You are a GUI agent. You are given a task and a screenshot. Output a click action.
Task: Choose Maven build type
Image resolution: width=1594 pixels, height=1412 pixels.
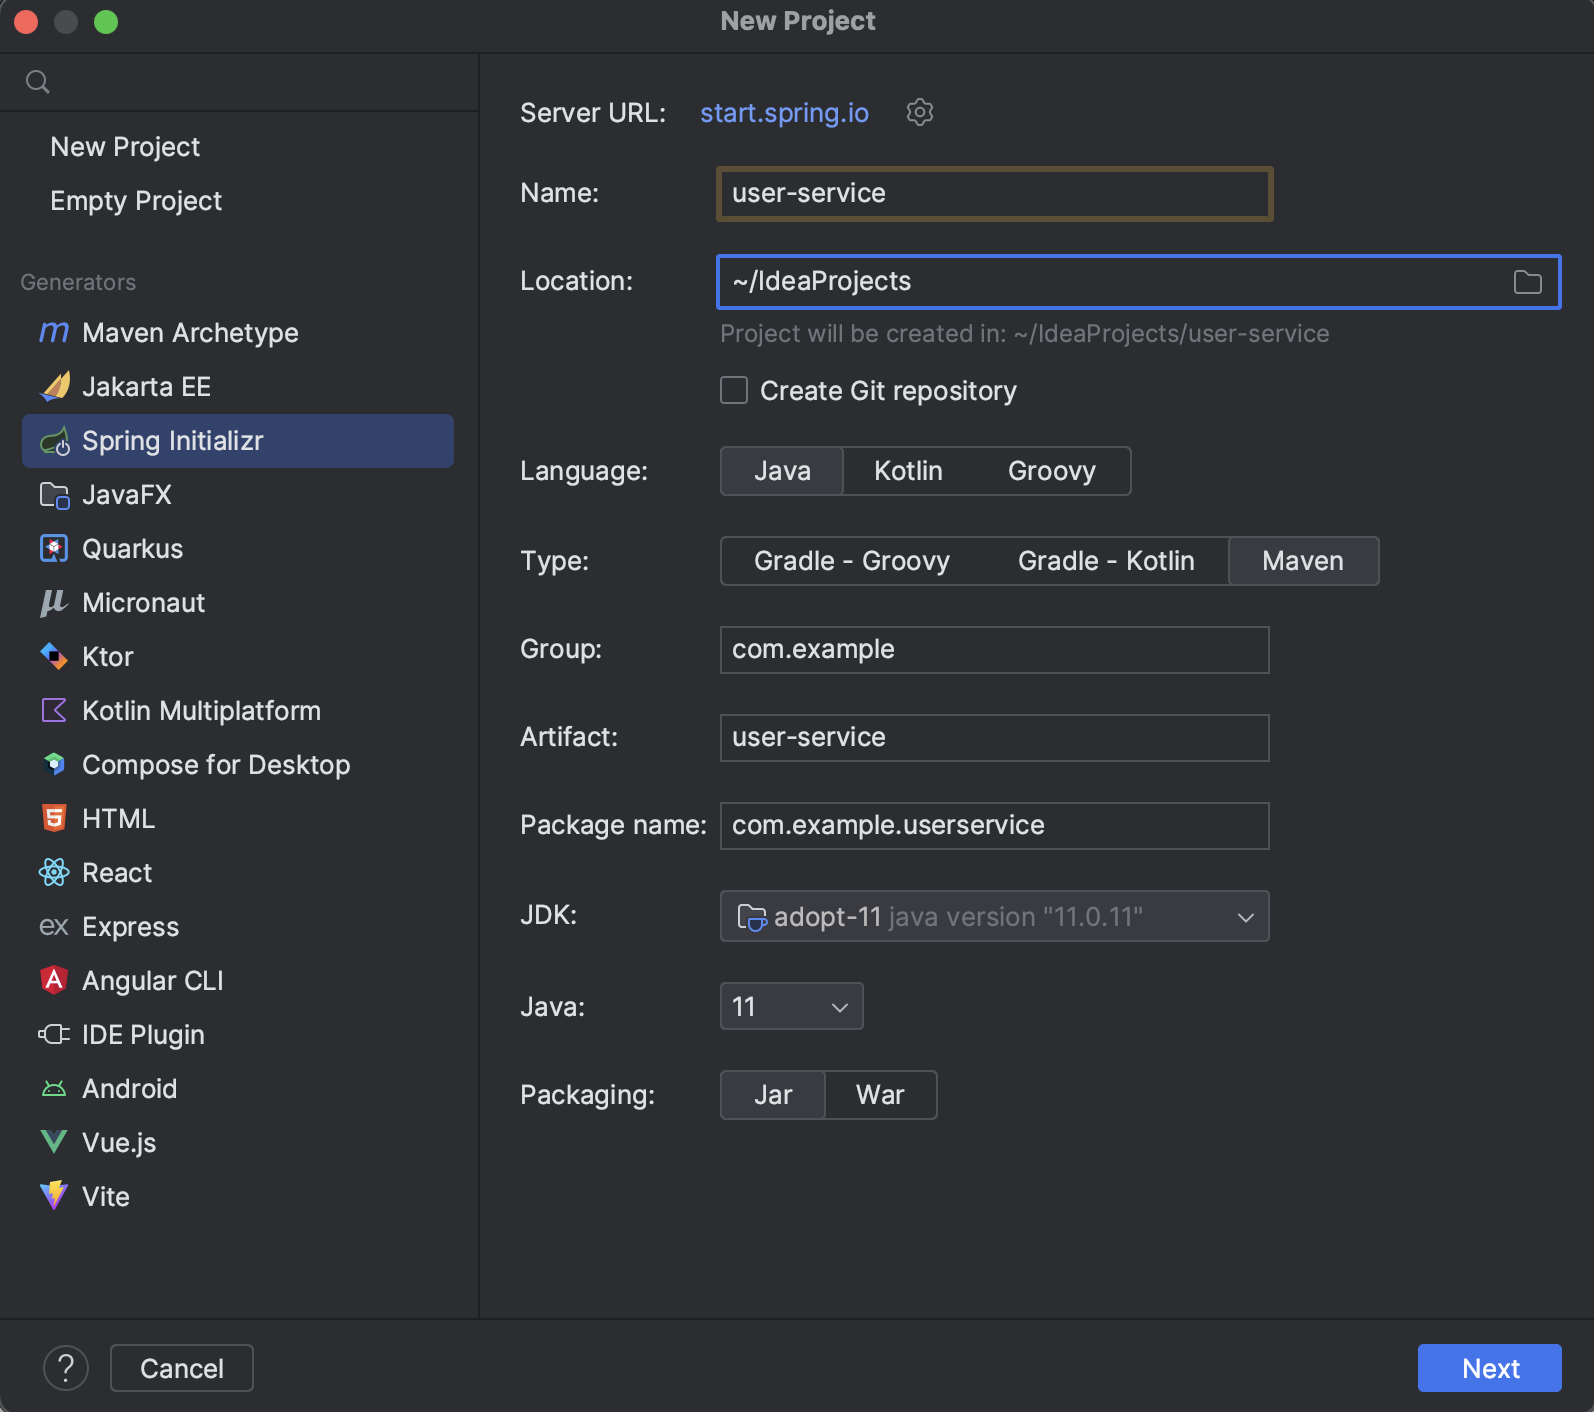click(1303, 561)
